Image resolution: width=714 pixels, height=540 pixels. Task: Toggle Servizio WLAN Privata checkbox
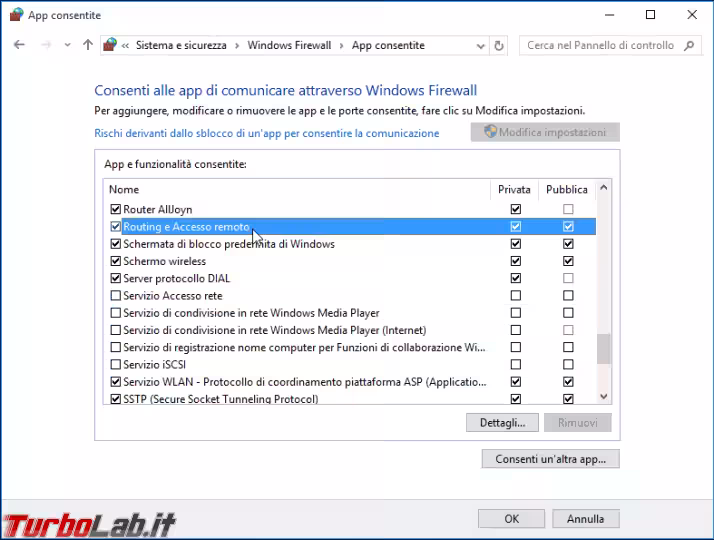[x=515, y=382]
